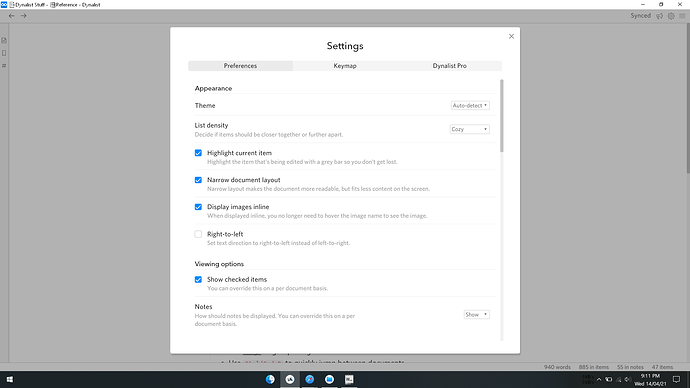The height and width of the screenshot is (388, 690).
Task: Enable the Right-to-left checkbox
Action: 198,234
